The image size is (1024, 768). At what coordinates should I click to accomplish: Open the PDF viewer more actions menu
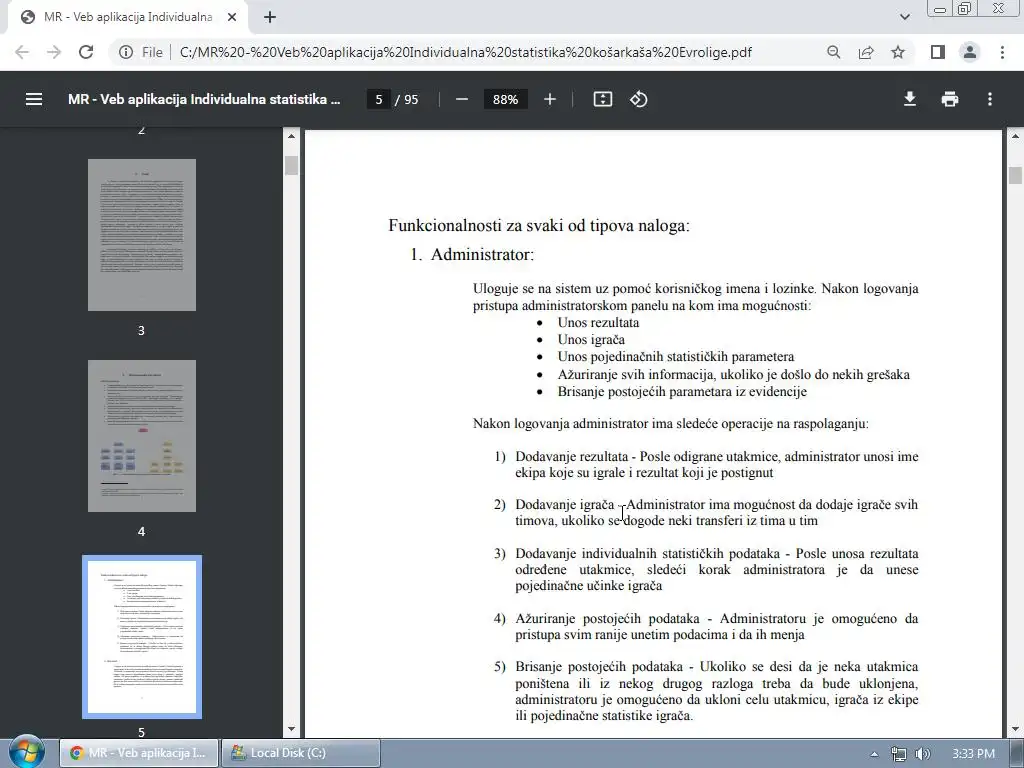point(990,99)
